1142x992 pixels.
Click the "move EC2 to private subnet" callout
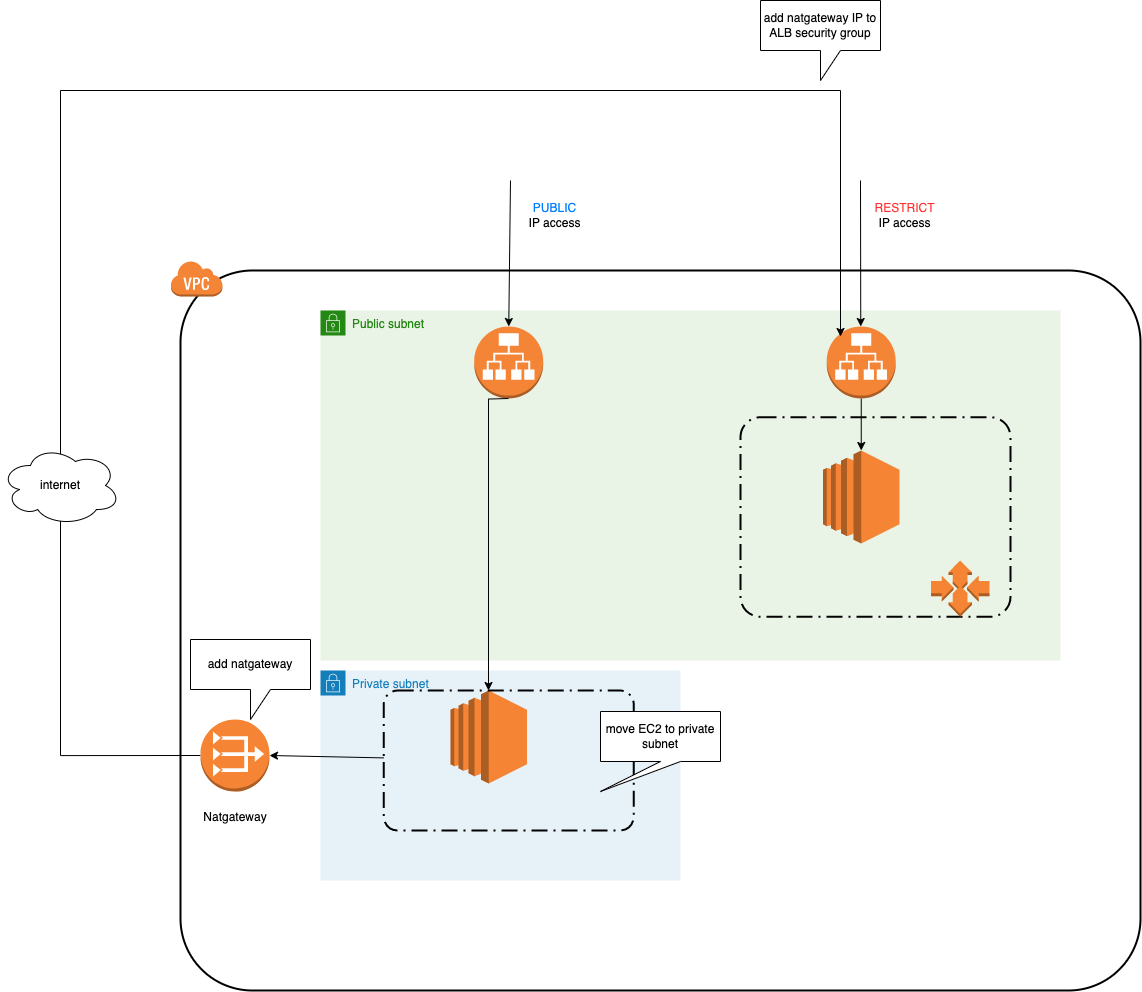(659, 736)
